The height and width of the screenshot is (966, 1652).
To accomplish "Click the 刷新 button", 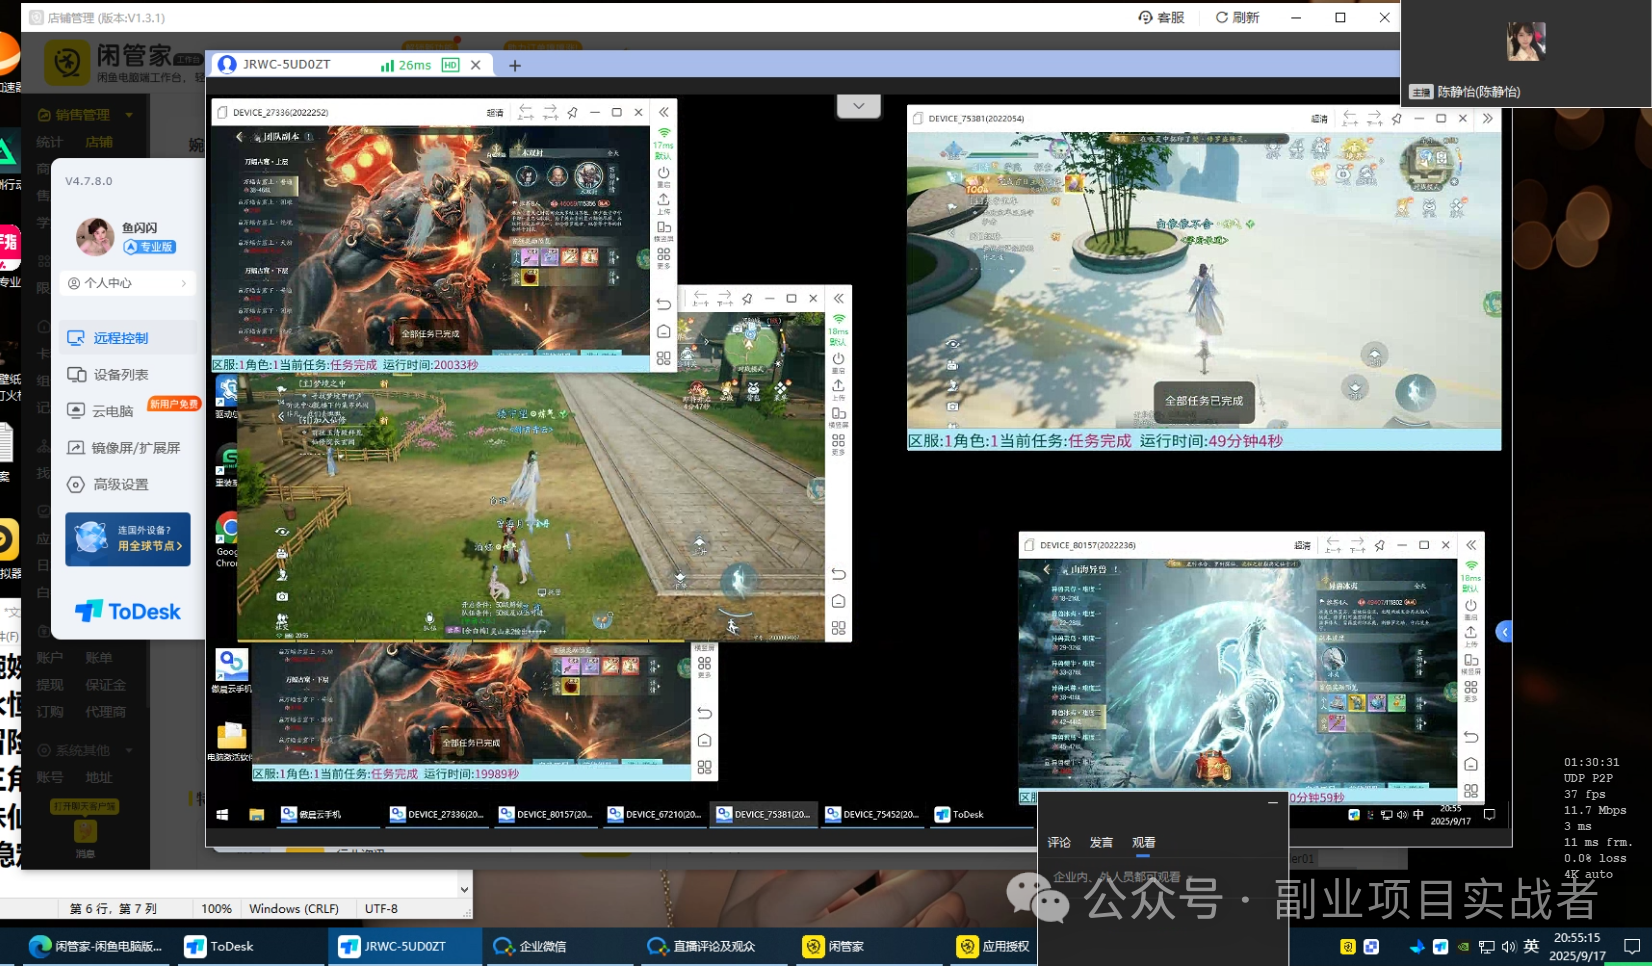I will point(1237,17).
